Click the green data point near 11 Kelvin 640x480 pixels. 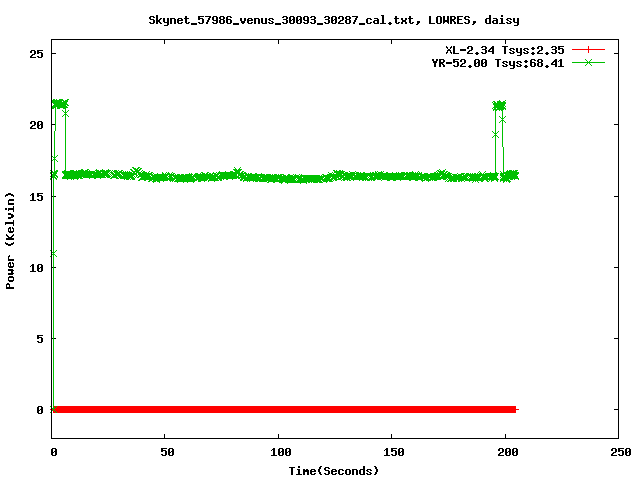(53, 254)
